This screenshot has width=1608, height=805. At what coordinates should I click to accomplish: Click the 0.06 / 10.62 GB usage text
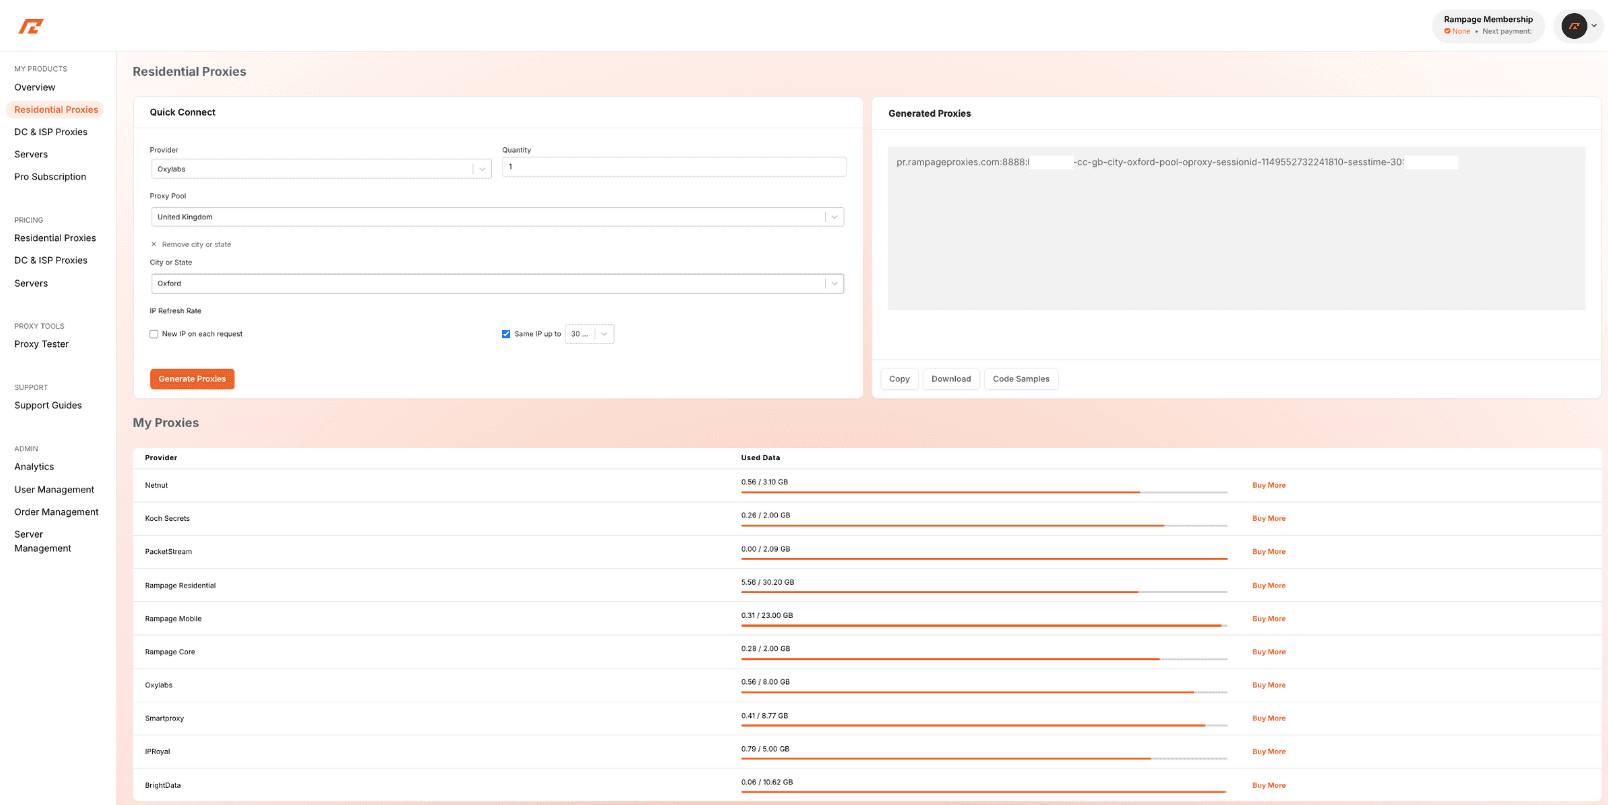pos(767,782)
